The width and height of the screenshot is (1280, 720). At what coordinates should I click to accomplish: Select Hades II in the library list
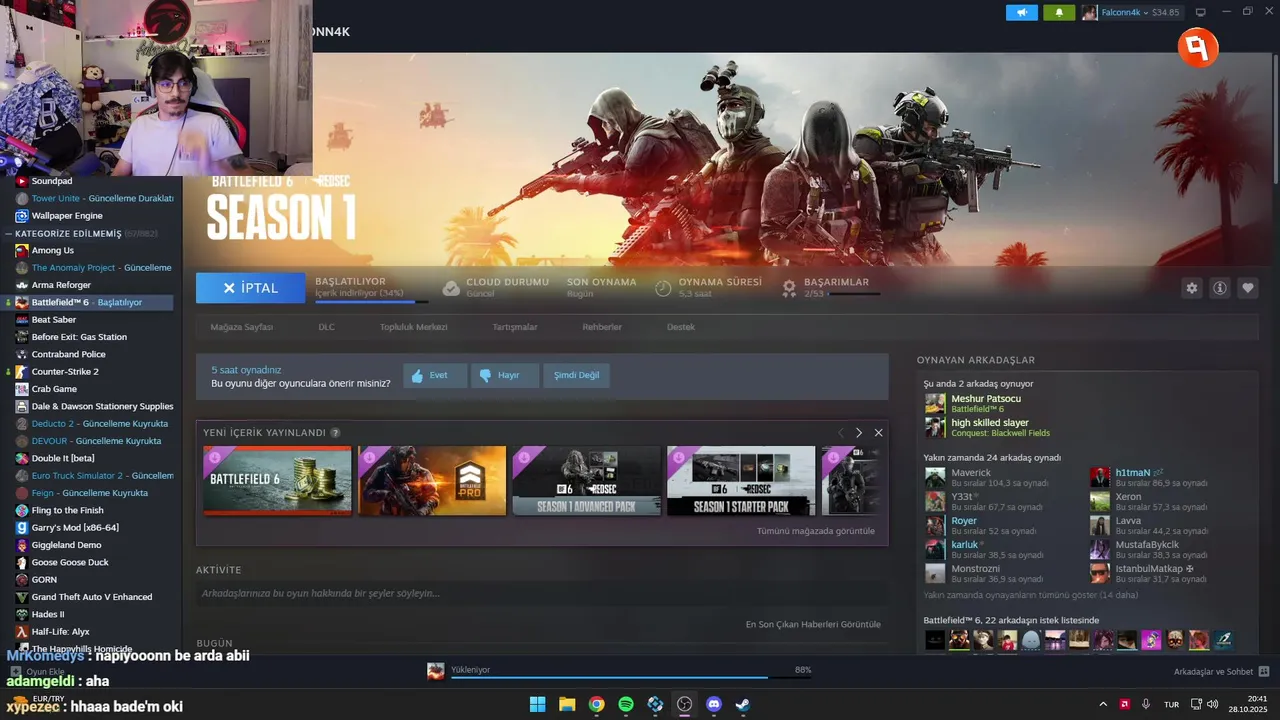[48, 614]
